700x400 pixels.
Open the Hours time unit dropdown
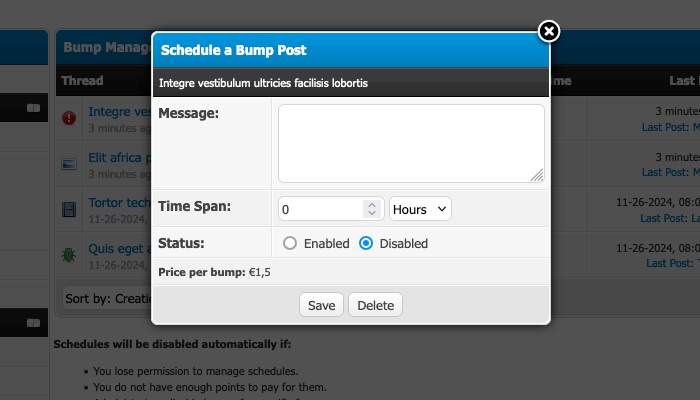coord(420,209)
